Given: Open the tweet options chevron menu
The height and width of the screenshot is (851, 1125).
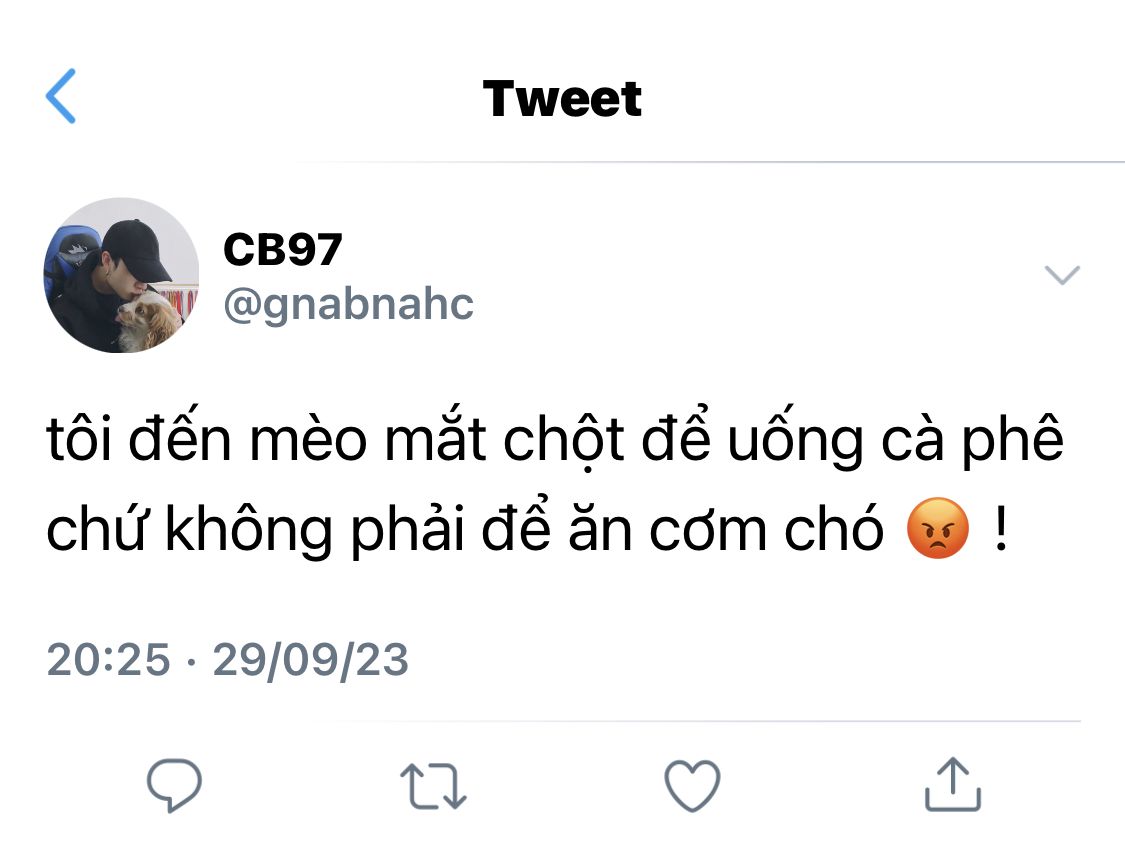Looking at the screenshot, I should 1062,275.
